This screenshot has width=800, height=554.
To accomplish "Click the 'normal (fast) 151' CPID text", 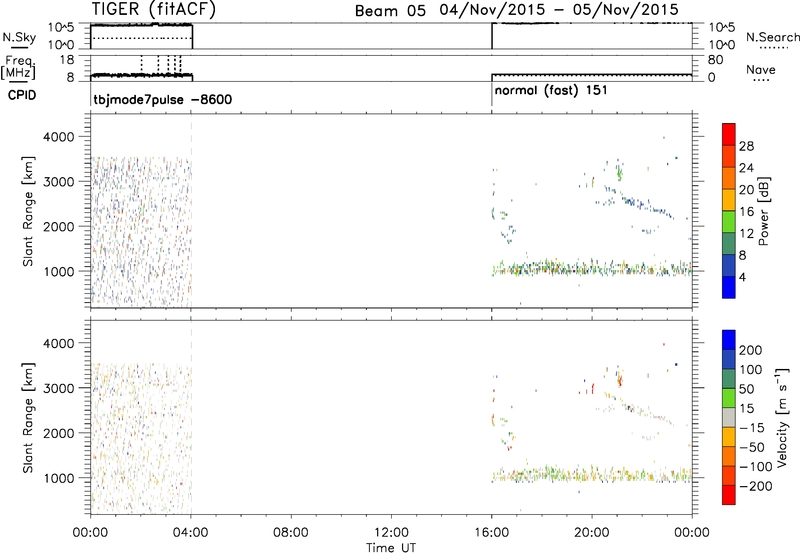I will pyautogui.click(x=551, y=91).
